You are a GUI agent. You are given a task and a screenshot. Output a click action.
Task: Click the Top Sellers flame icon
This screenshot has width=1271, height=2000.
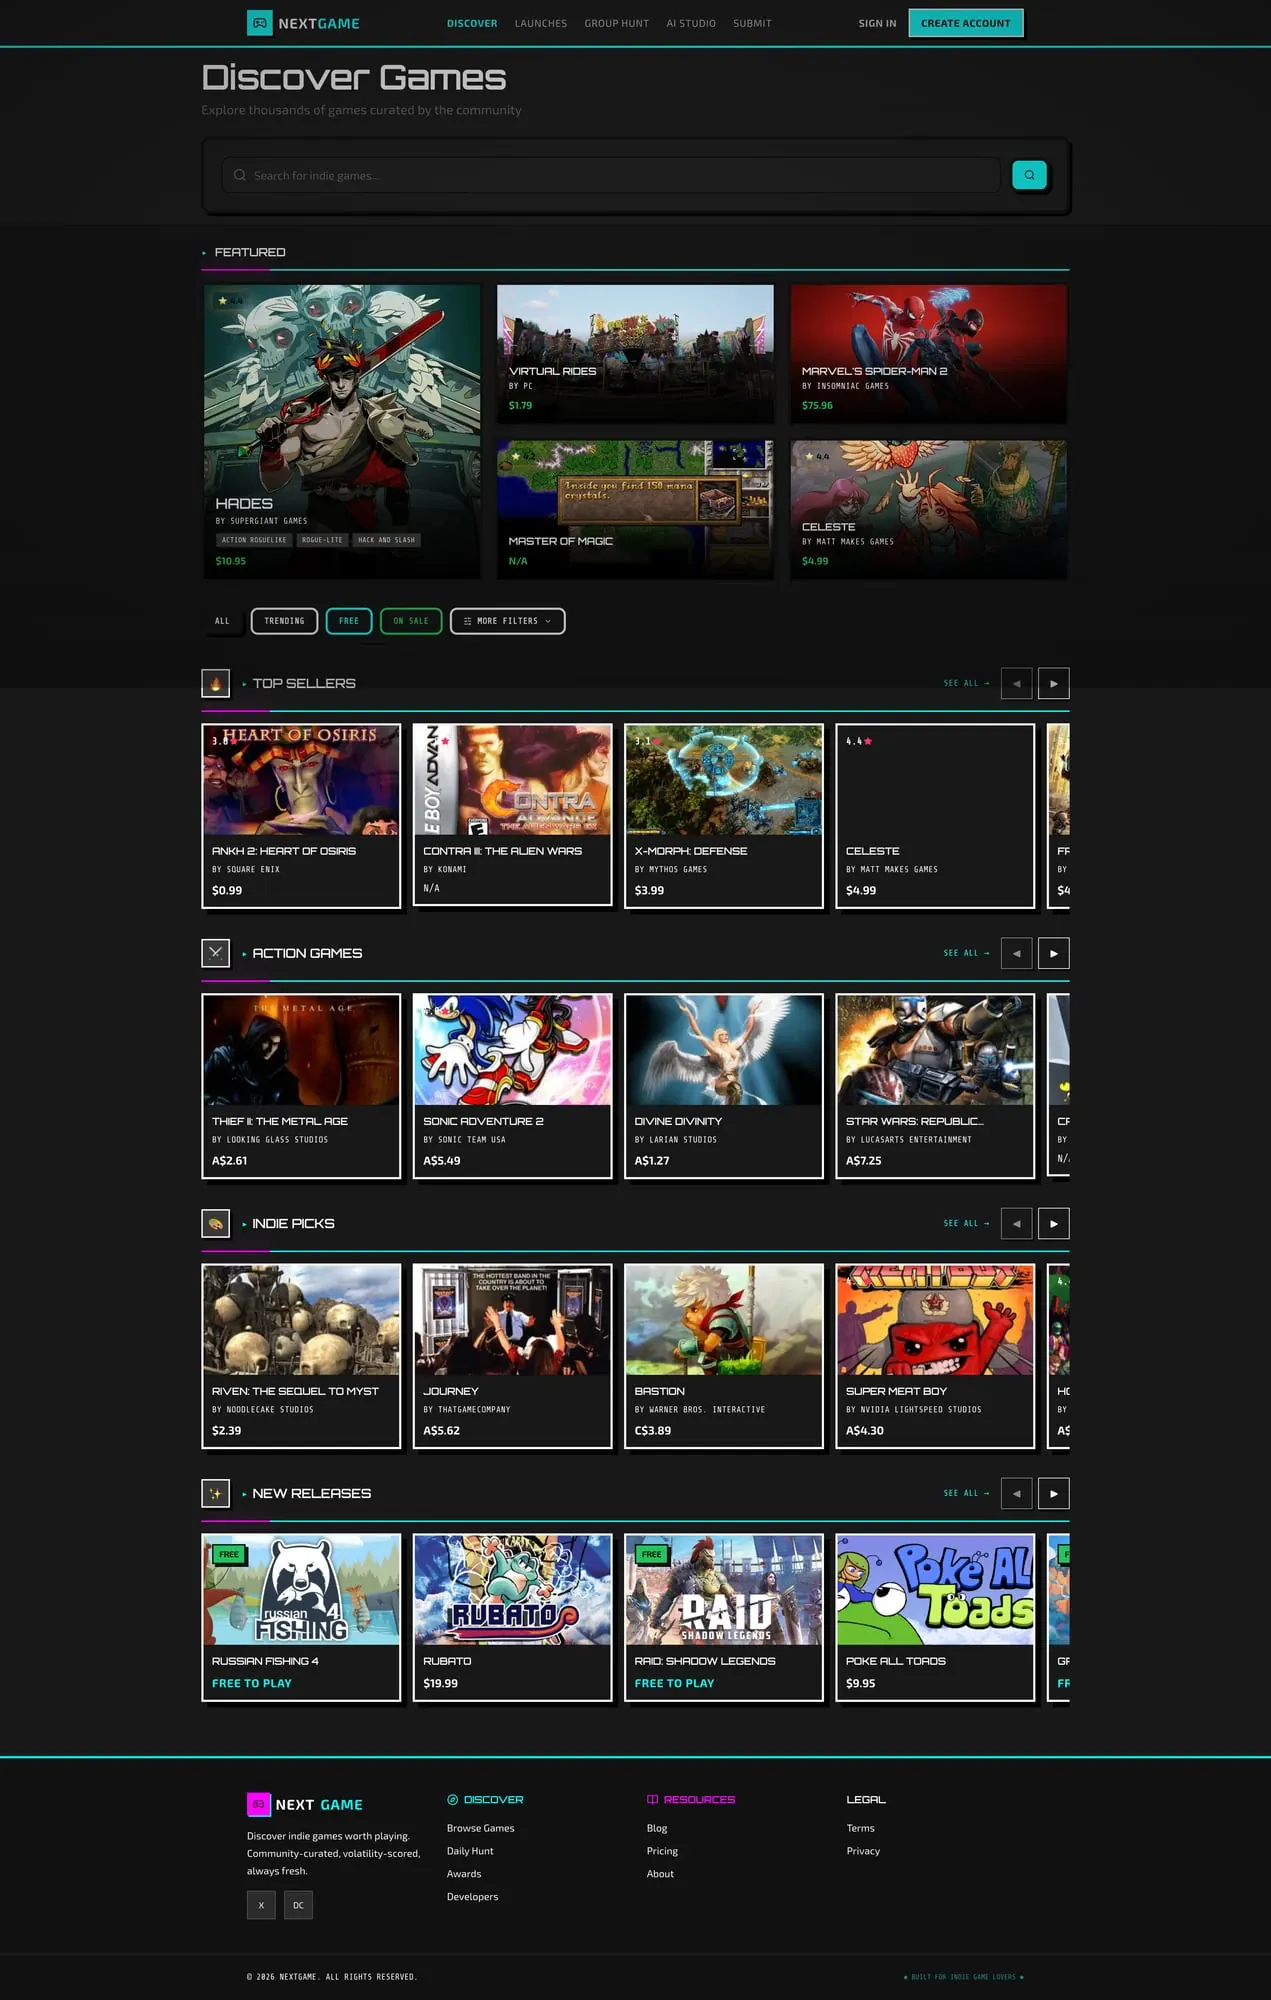215,683
